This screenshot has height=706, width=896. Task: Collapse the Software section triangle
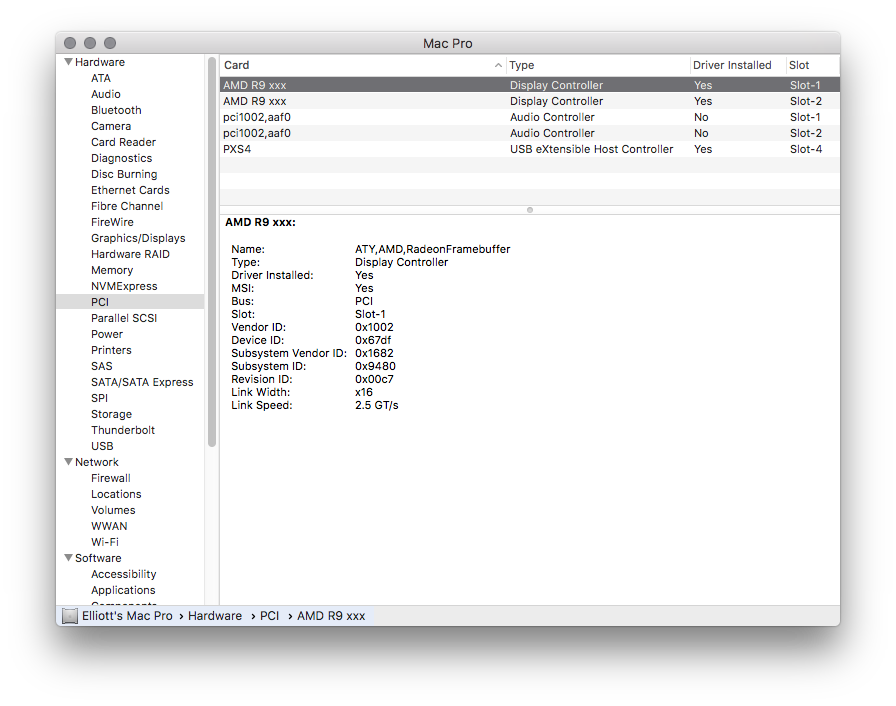[69, 557]
